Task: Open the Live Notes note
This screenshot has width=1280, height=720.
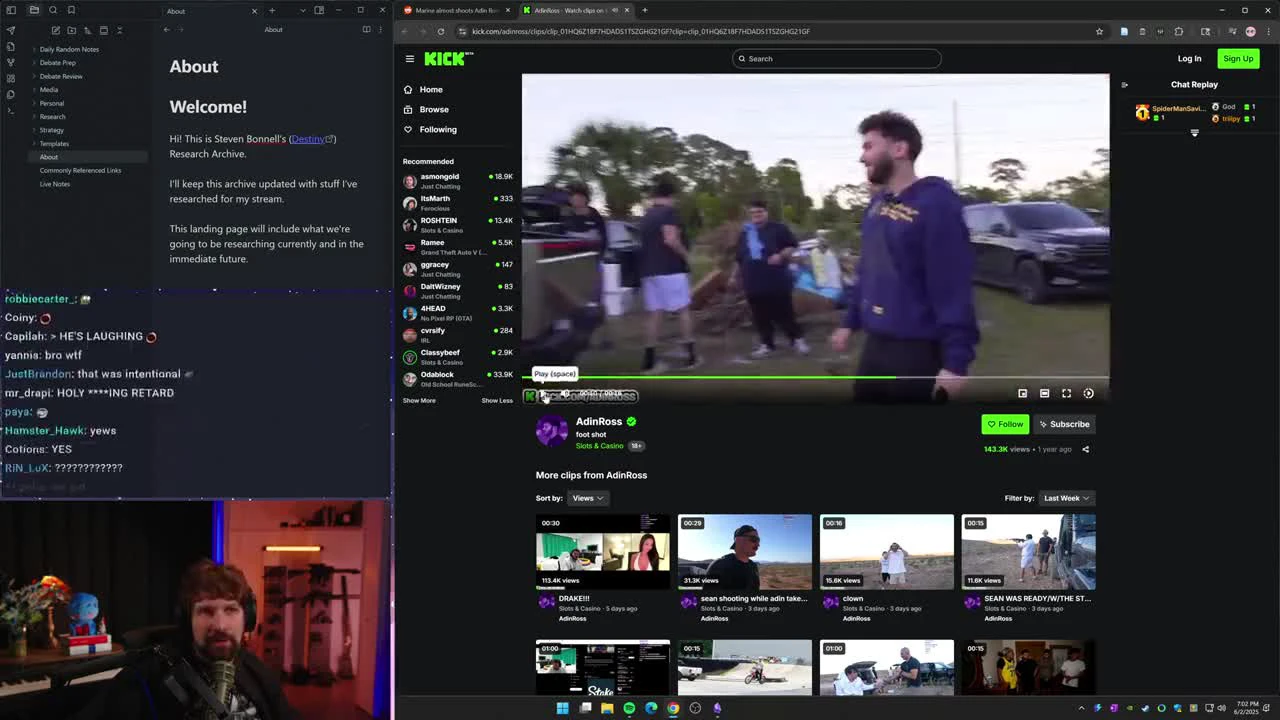Action: pos(55,184)
